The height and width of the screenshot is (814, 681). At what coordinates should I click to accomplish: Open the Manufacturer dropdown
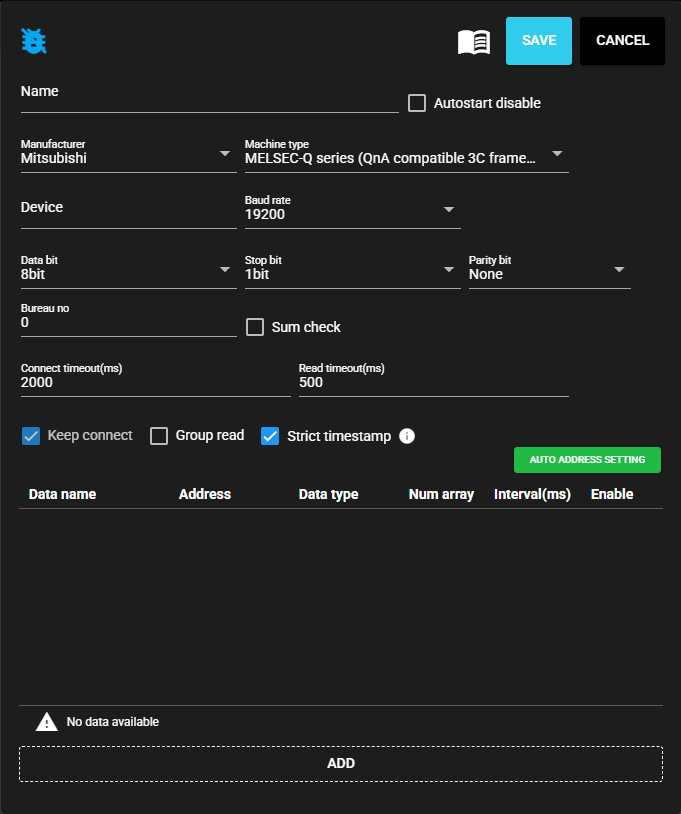128,157
